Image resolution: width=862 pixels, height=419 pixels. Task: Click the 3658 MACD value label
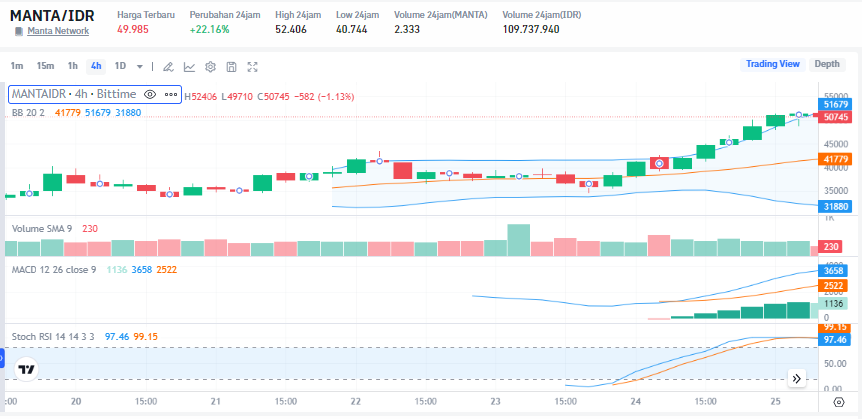tap(835, 271)
